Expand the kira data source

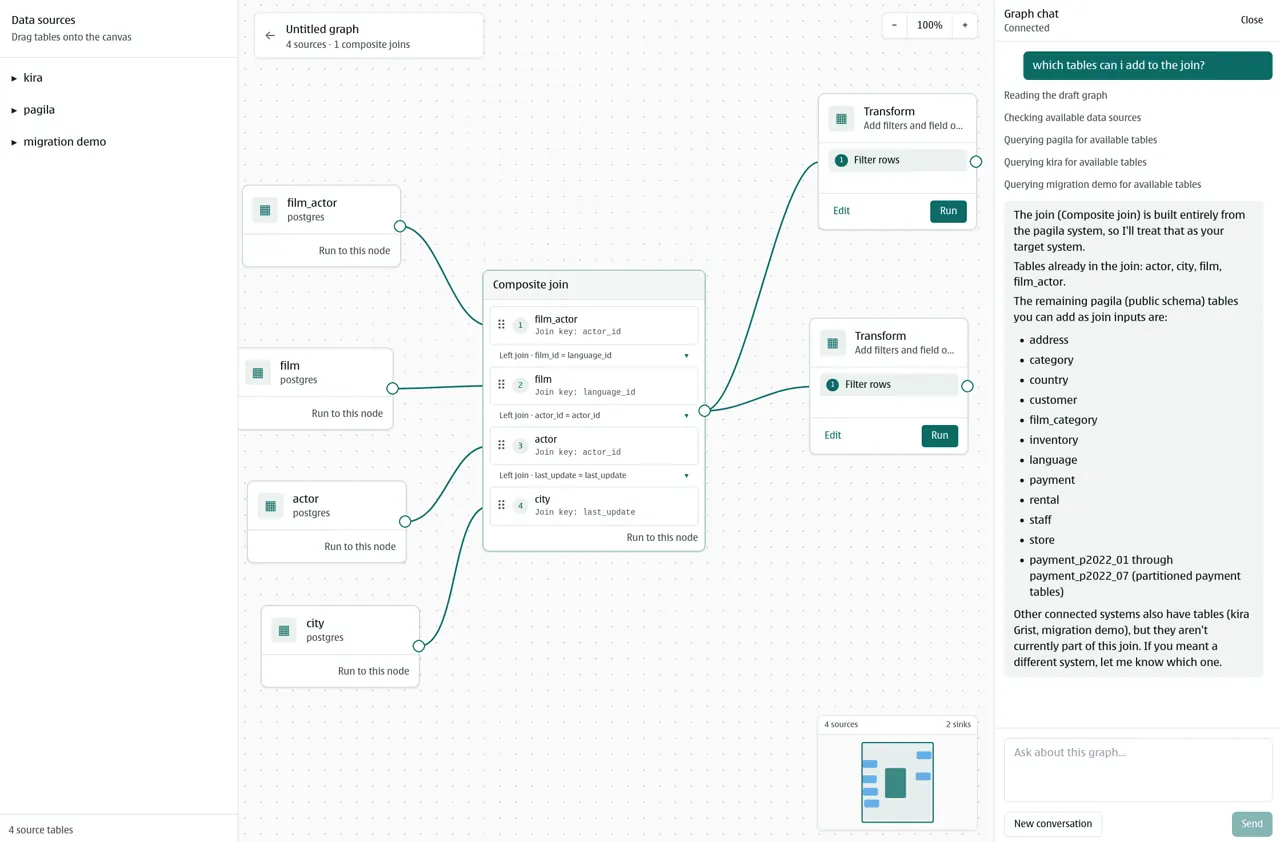point(27,78)
